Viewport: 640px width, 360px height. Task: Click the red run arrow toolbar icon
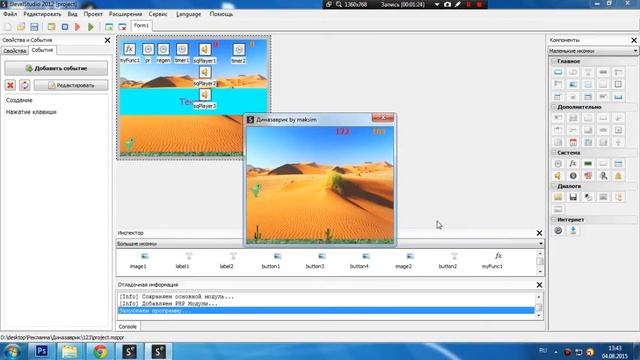pyautogui.click(x=78, y=27)
